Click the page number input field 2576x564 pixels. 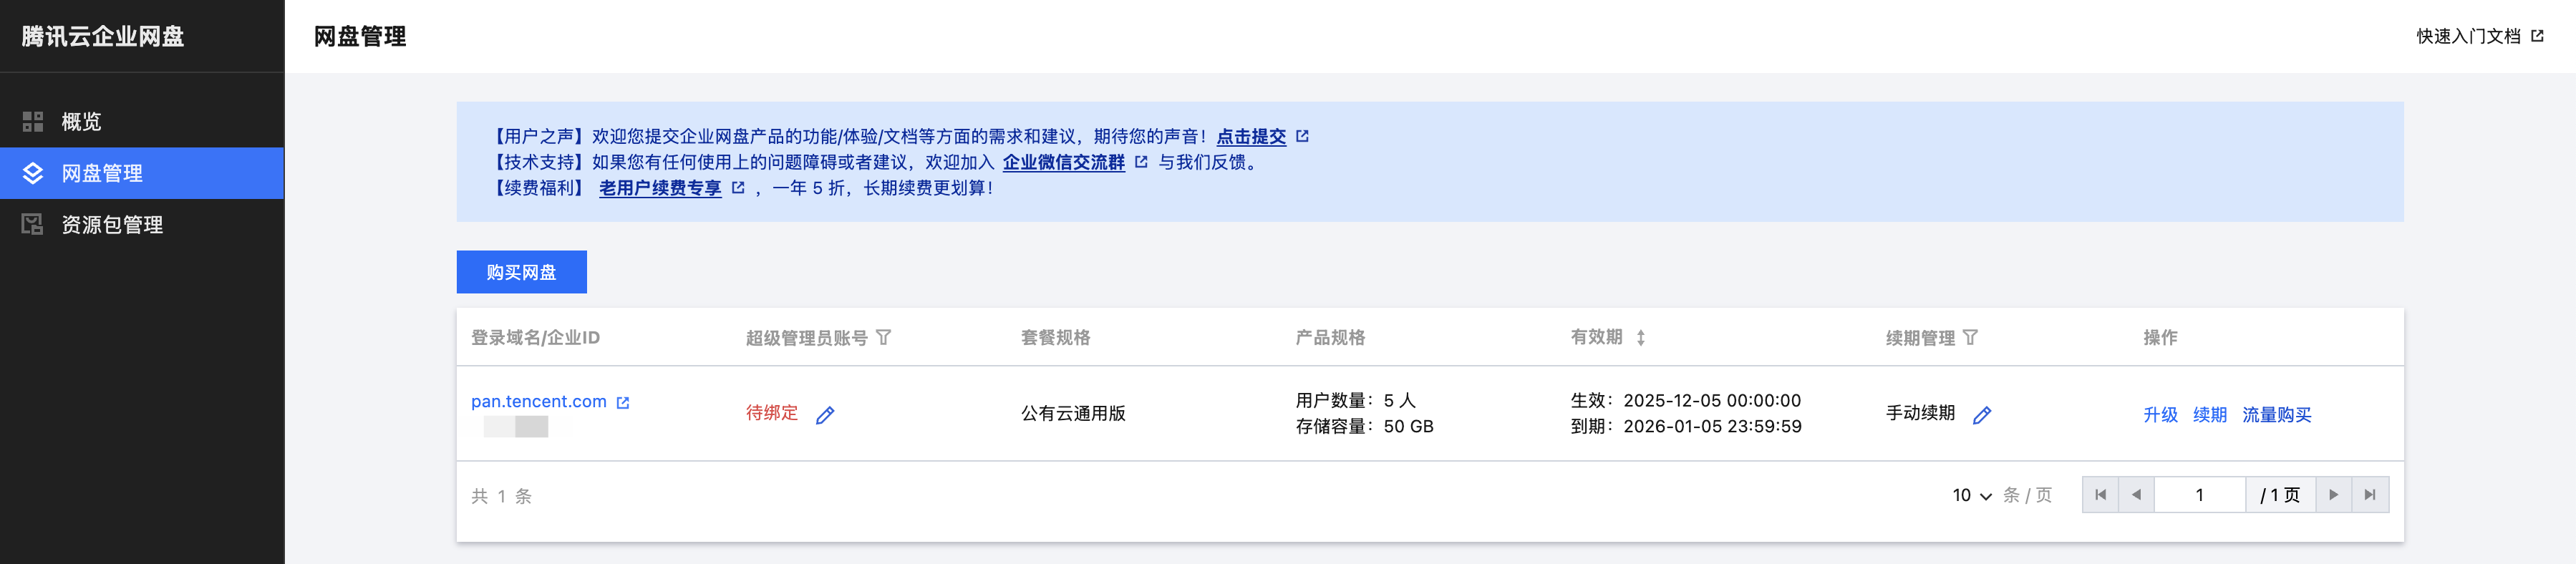(2199, 495)
